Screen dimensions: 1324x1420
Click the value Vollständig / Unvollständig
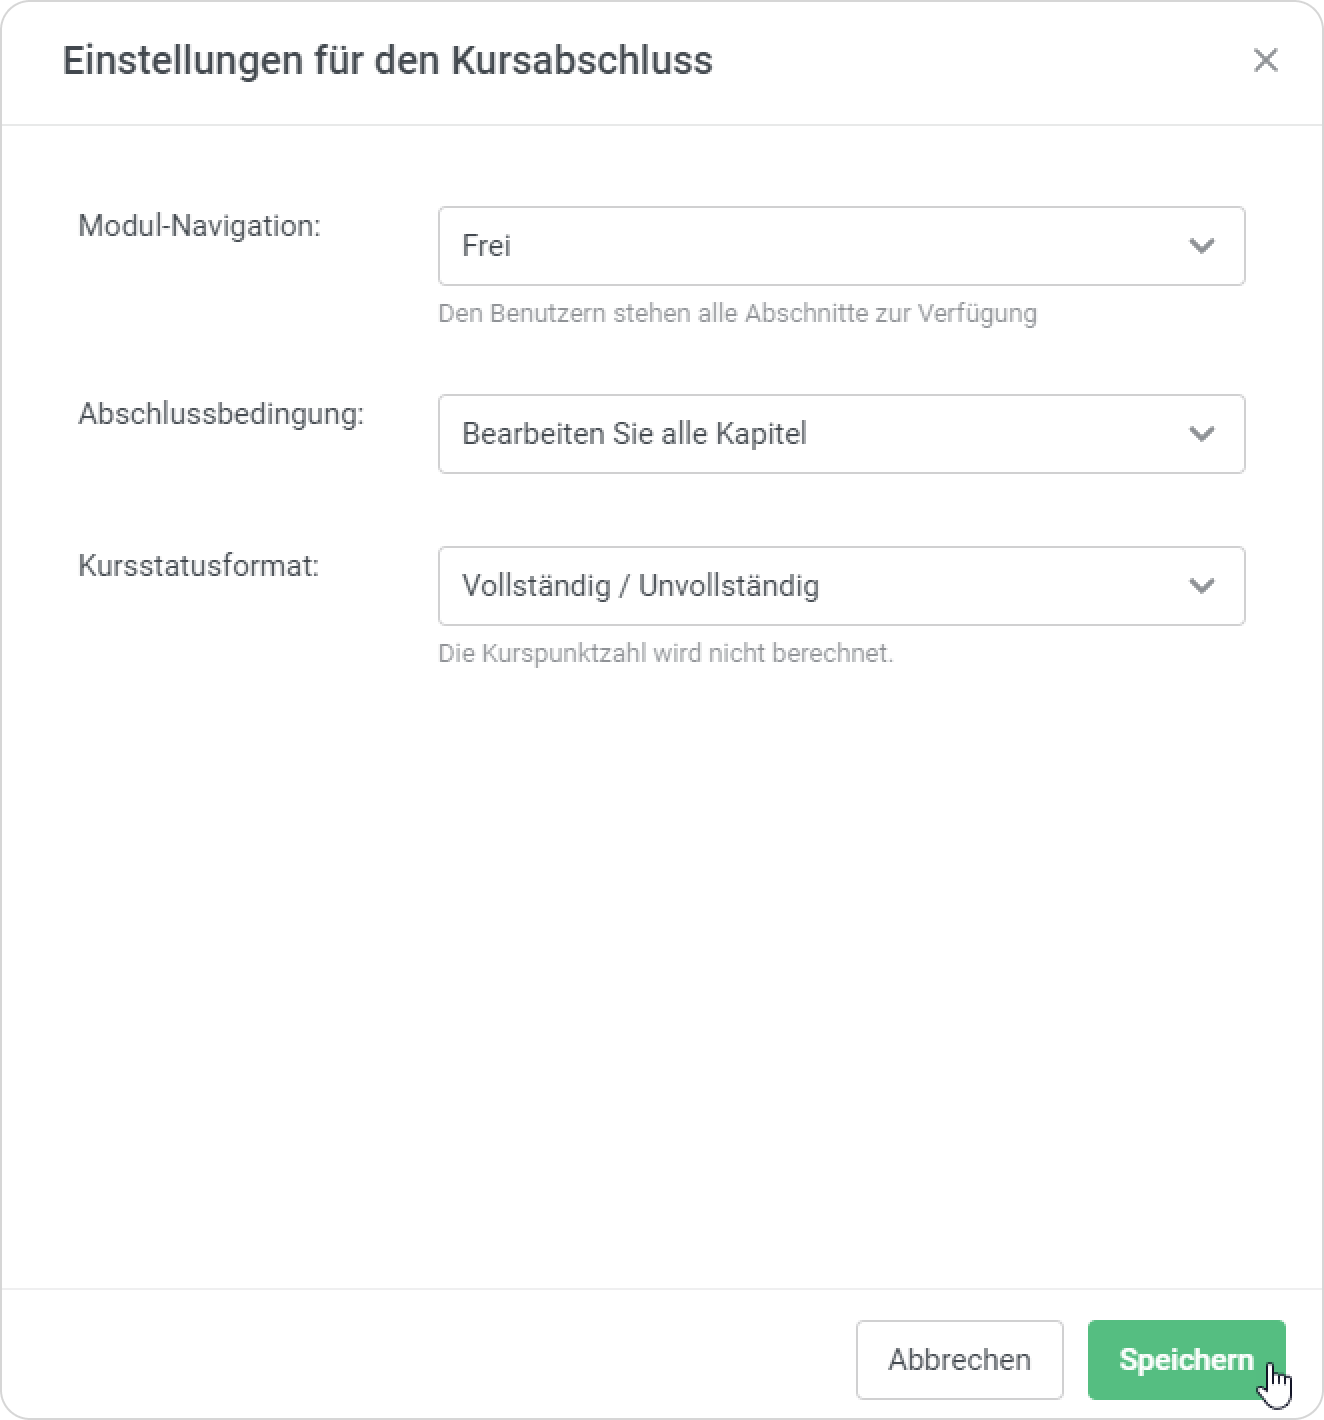(640, 586)
